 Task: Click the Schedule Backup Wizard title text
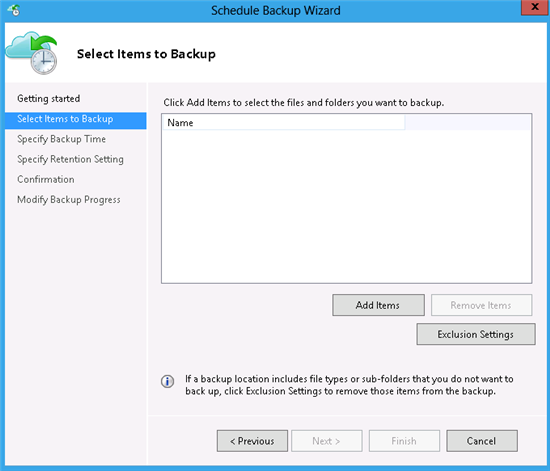click(x=276, y=11)
